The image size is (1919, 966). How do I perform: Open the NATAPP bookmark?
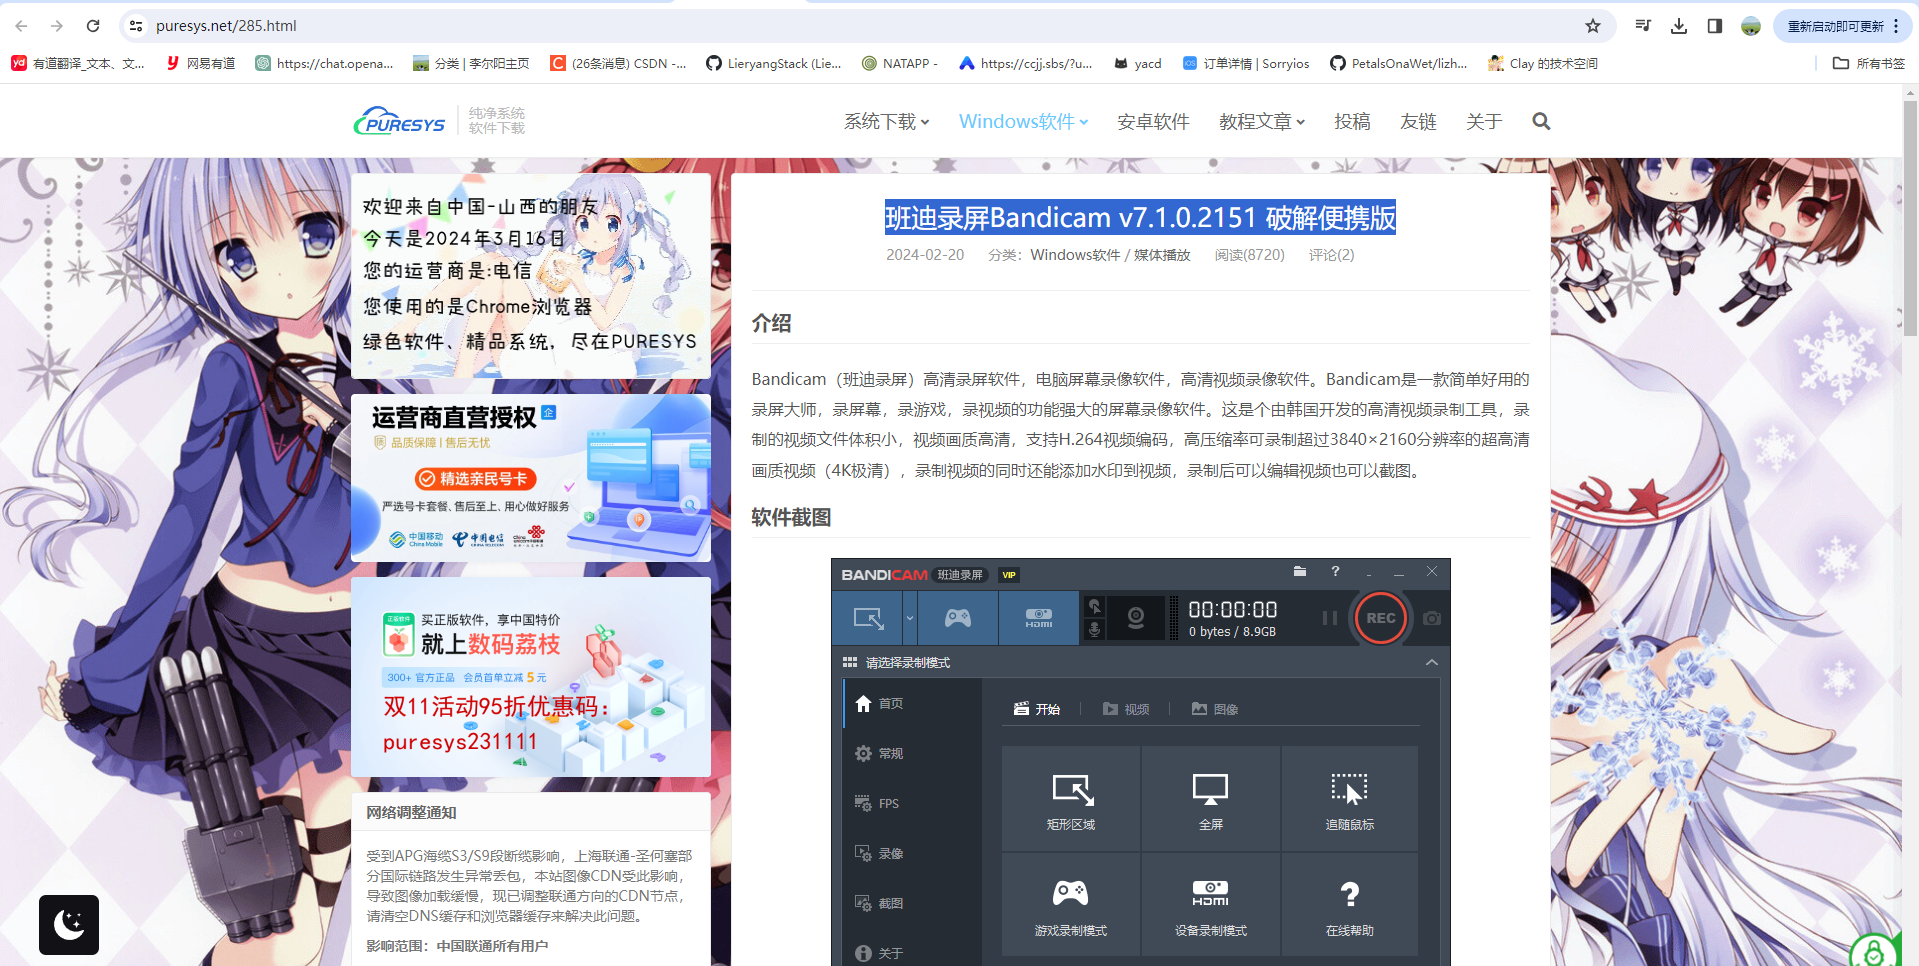click(x=899, y=63)
